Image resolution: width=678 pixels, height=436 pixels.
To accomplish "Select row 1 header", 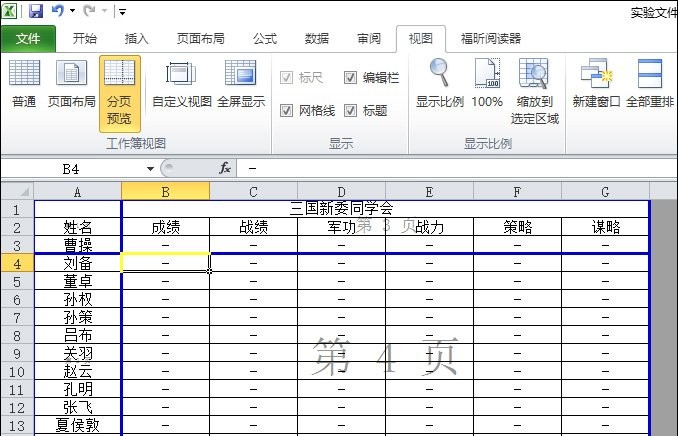I will click(17, 209).
